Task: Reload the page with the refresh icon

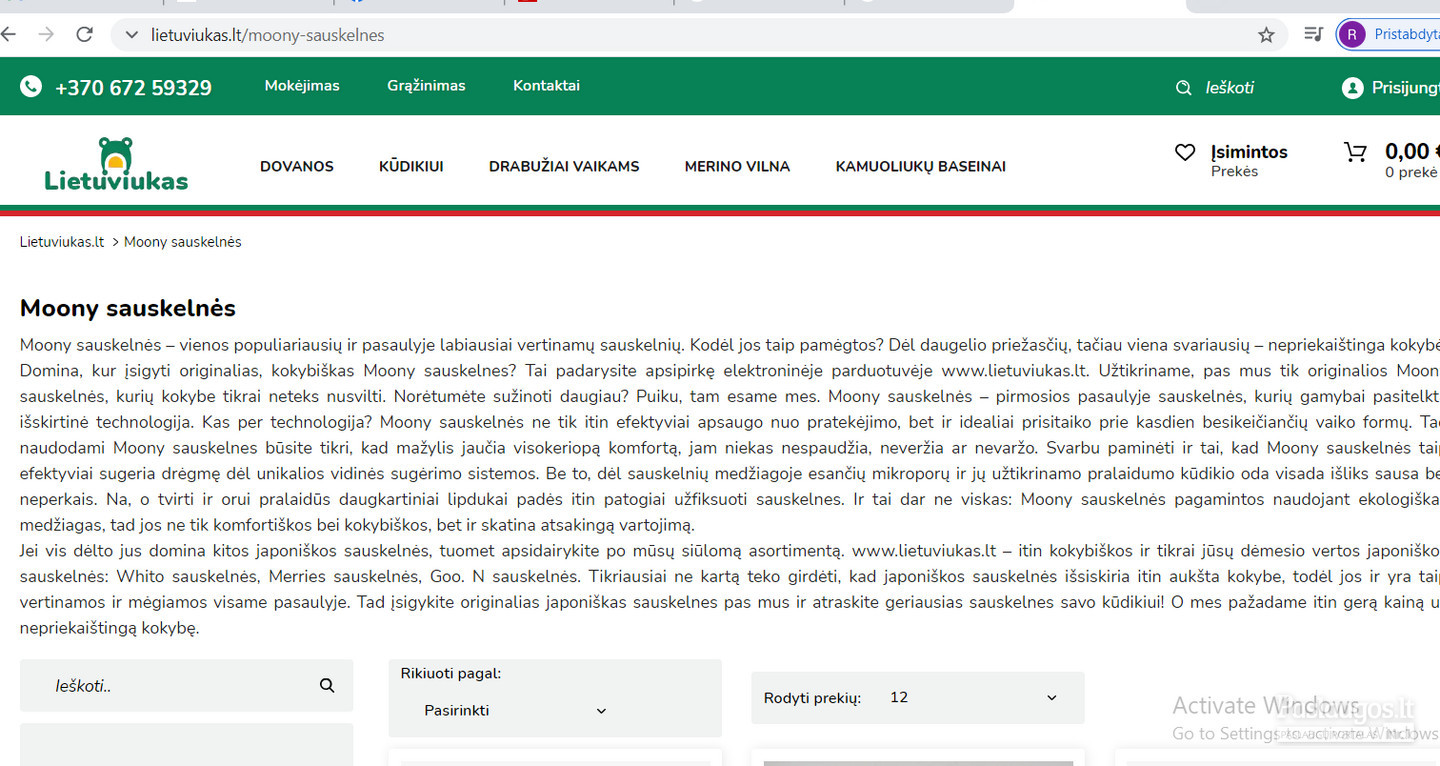Action: pos(85,35)
